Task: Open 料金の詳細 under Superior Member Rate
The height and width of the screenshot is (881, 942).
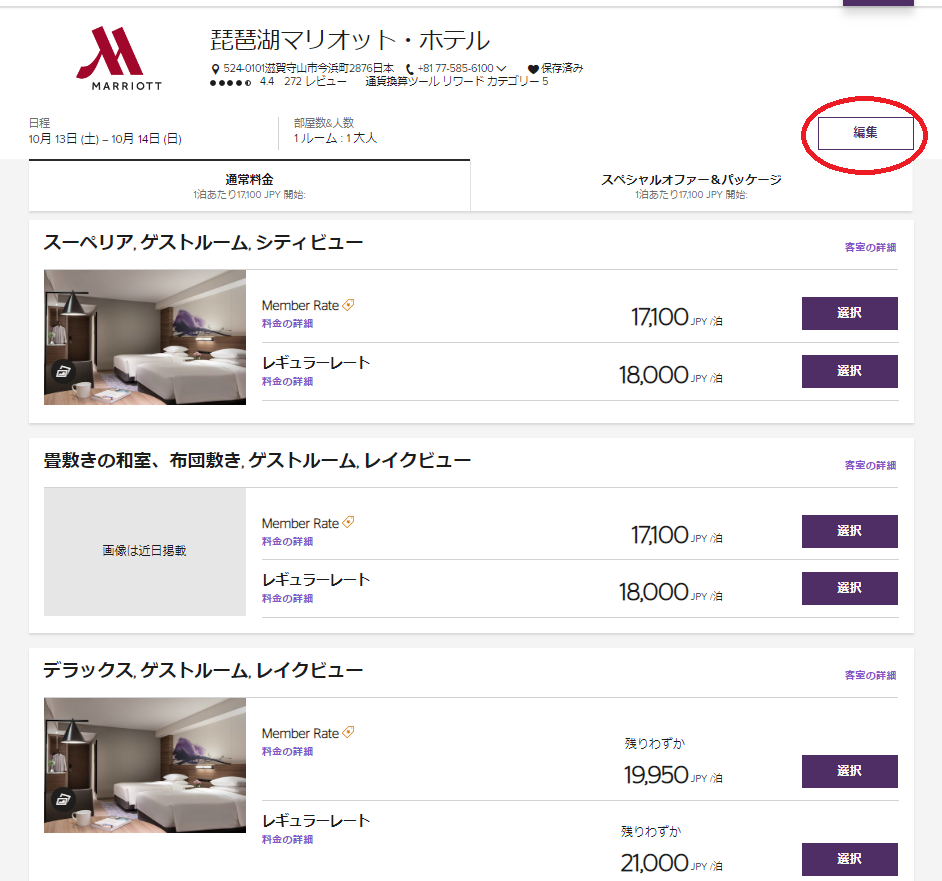Action: pos(287,323)
